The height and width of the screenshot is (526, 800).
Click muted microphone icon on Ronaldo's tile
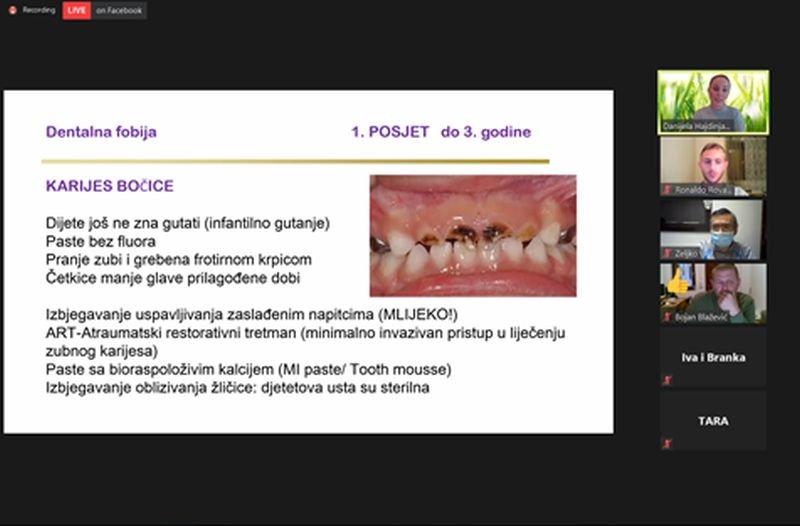pos(666,190)
